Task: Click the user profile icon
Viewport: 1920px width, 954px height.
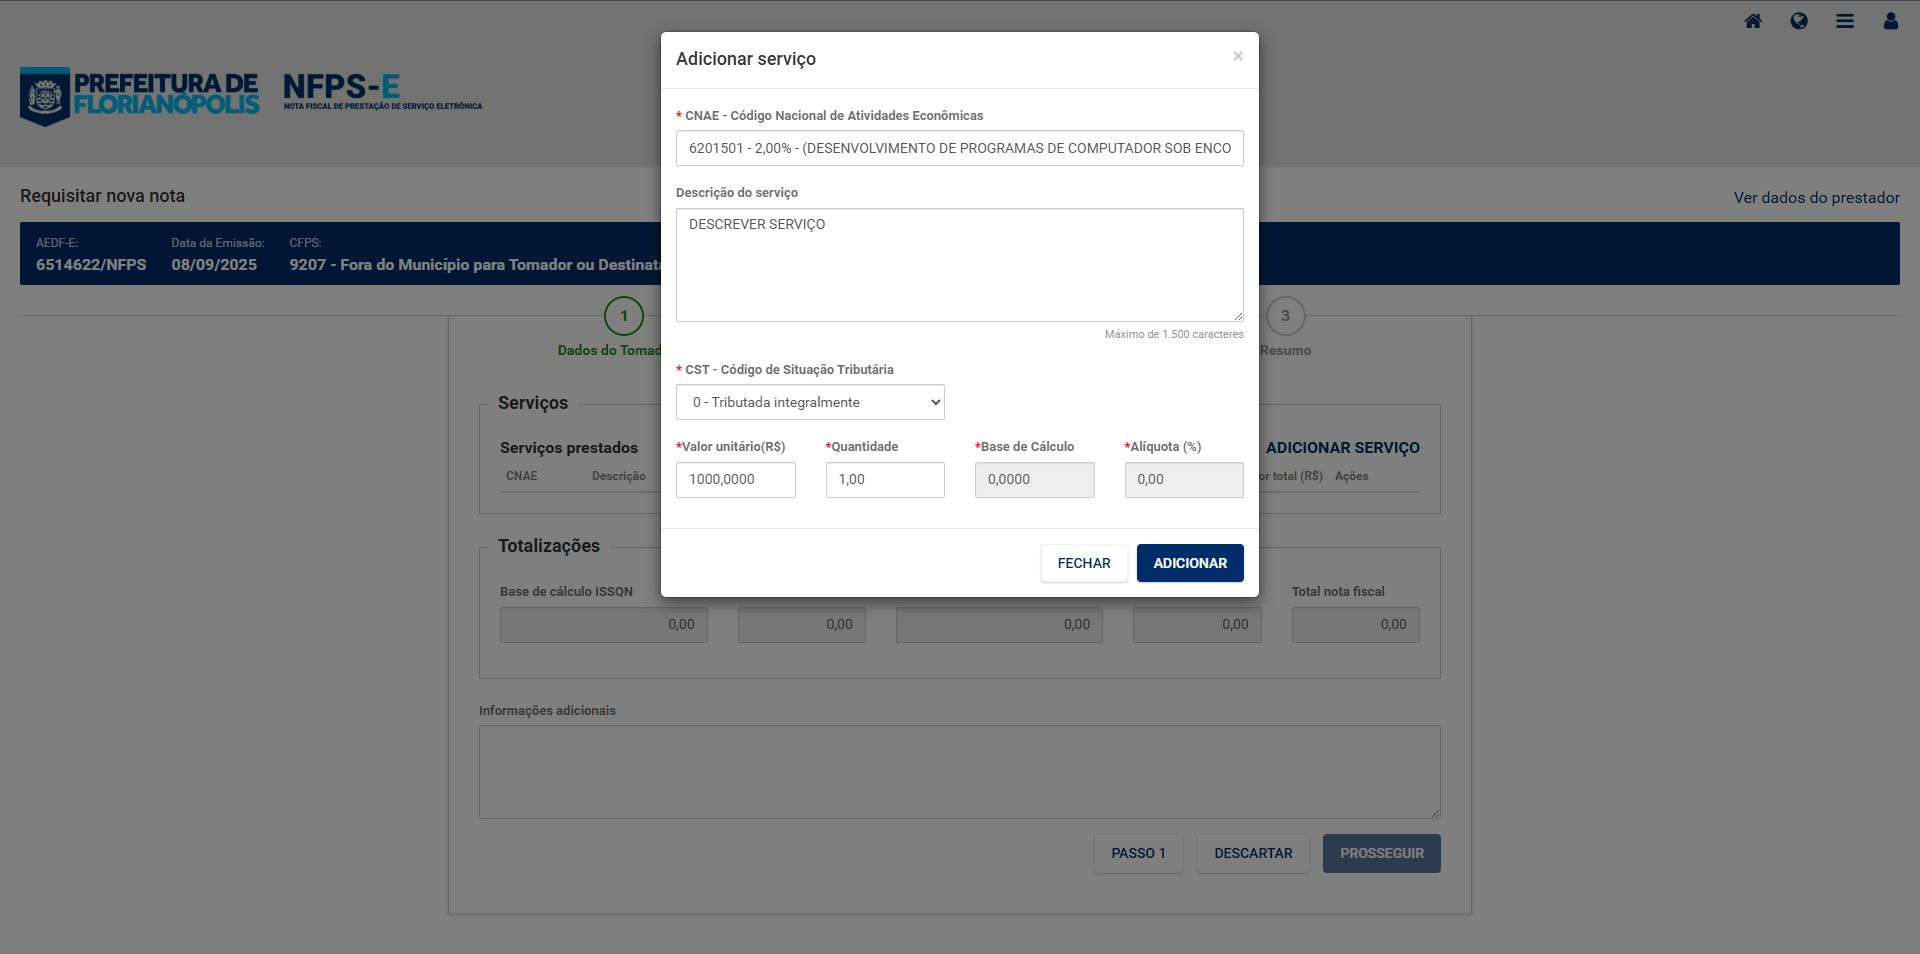Action: pos(1890,21)
